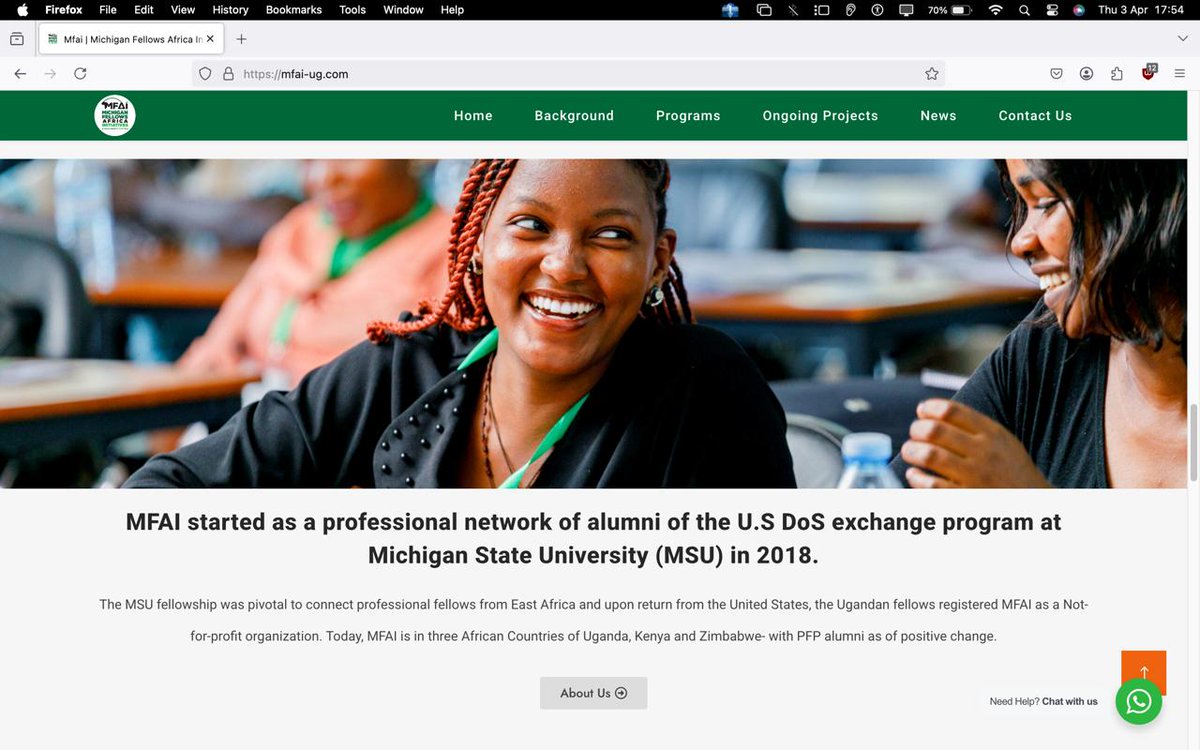Image resolution: width=1200 pixels, height=750 pixels.
Task: Open the View menu
Action: point(183,10)
